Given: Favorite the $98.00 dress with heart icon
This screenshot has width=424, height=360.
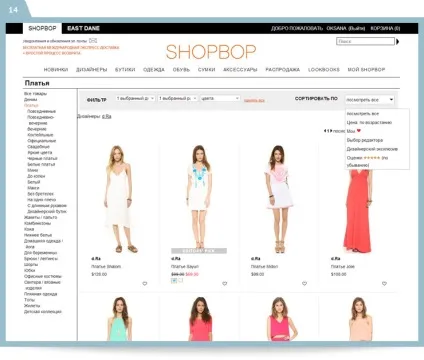Looking at the screenshot, I should (304, 284).
